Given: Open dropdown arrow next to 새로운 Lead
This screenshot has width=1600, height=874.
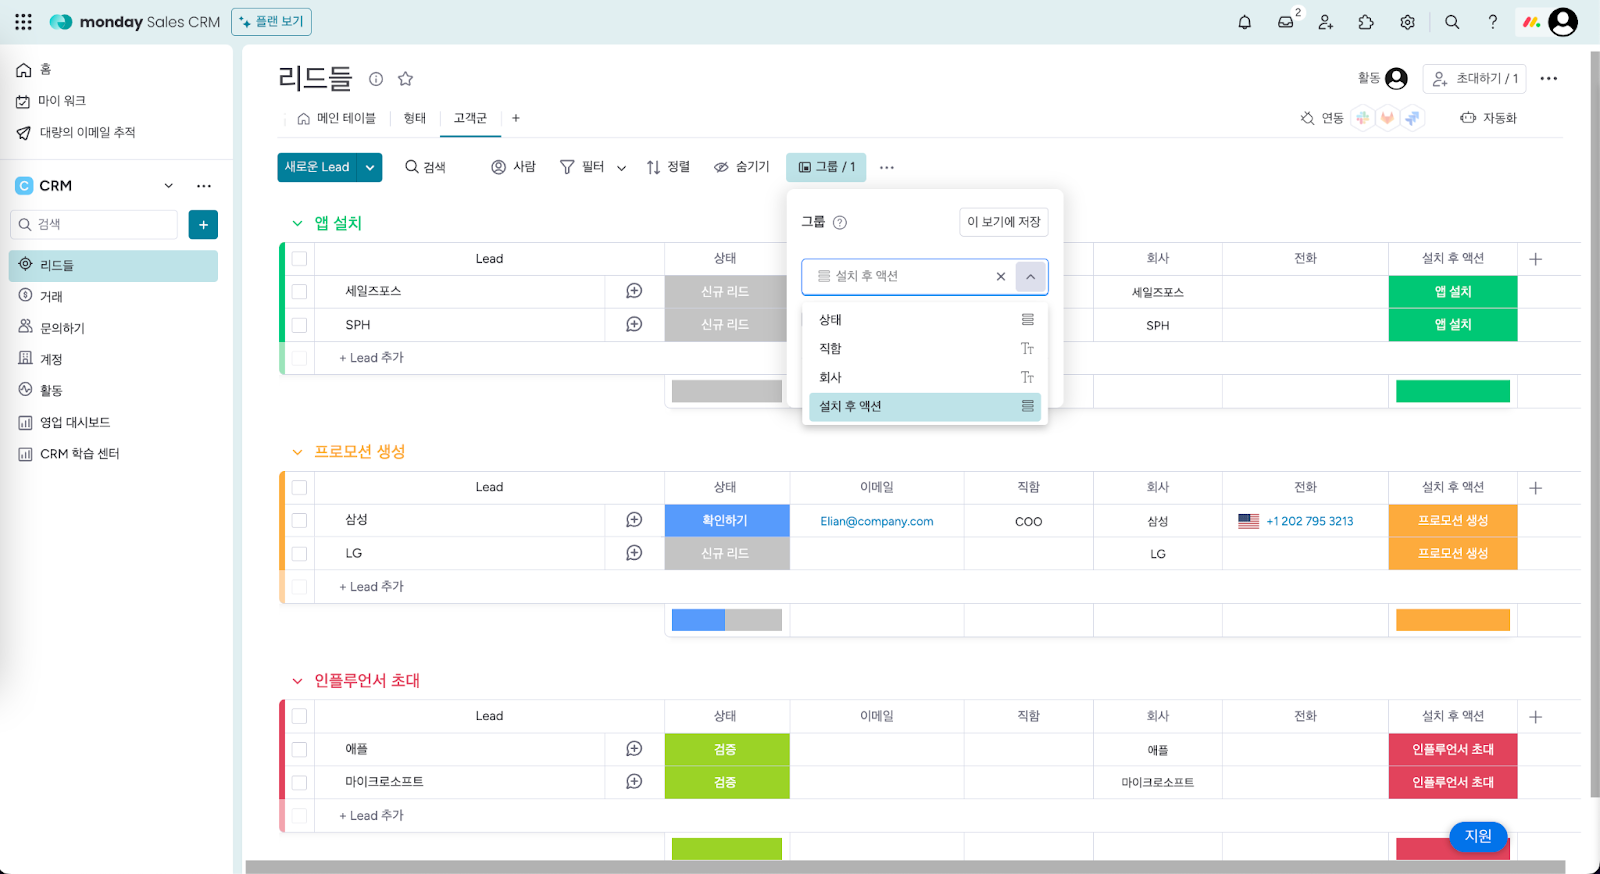Looking at the screenshot, I should click(370, 167).
